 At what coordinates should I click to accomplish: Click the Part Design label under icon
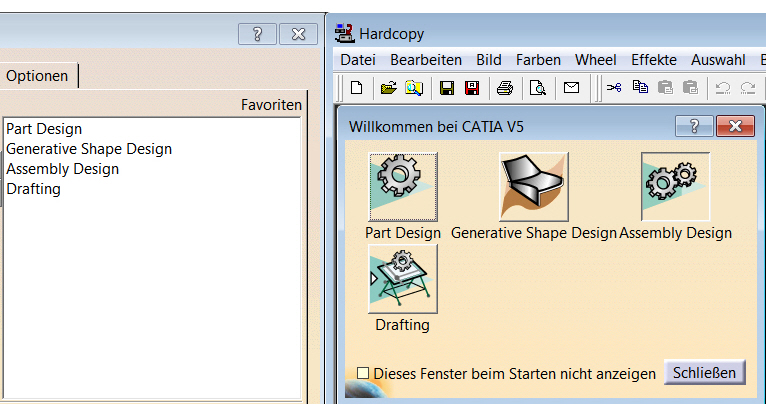[x=403, y=233]
